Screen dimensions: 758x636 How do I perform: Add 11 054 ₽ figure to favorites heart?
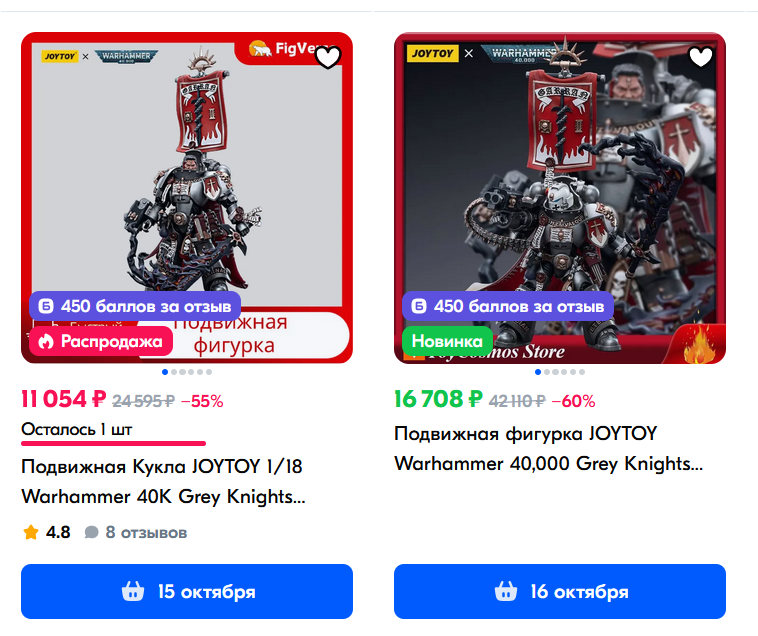(x=328, y=58)
